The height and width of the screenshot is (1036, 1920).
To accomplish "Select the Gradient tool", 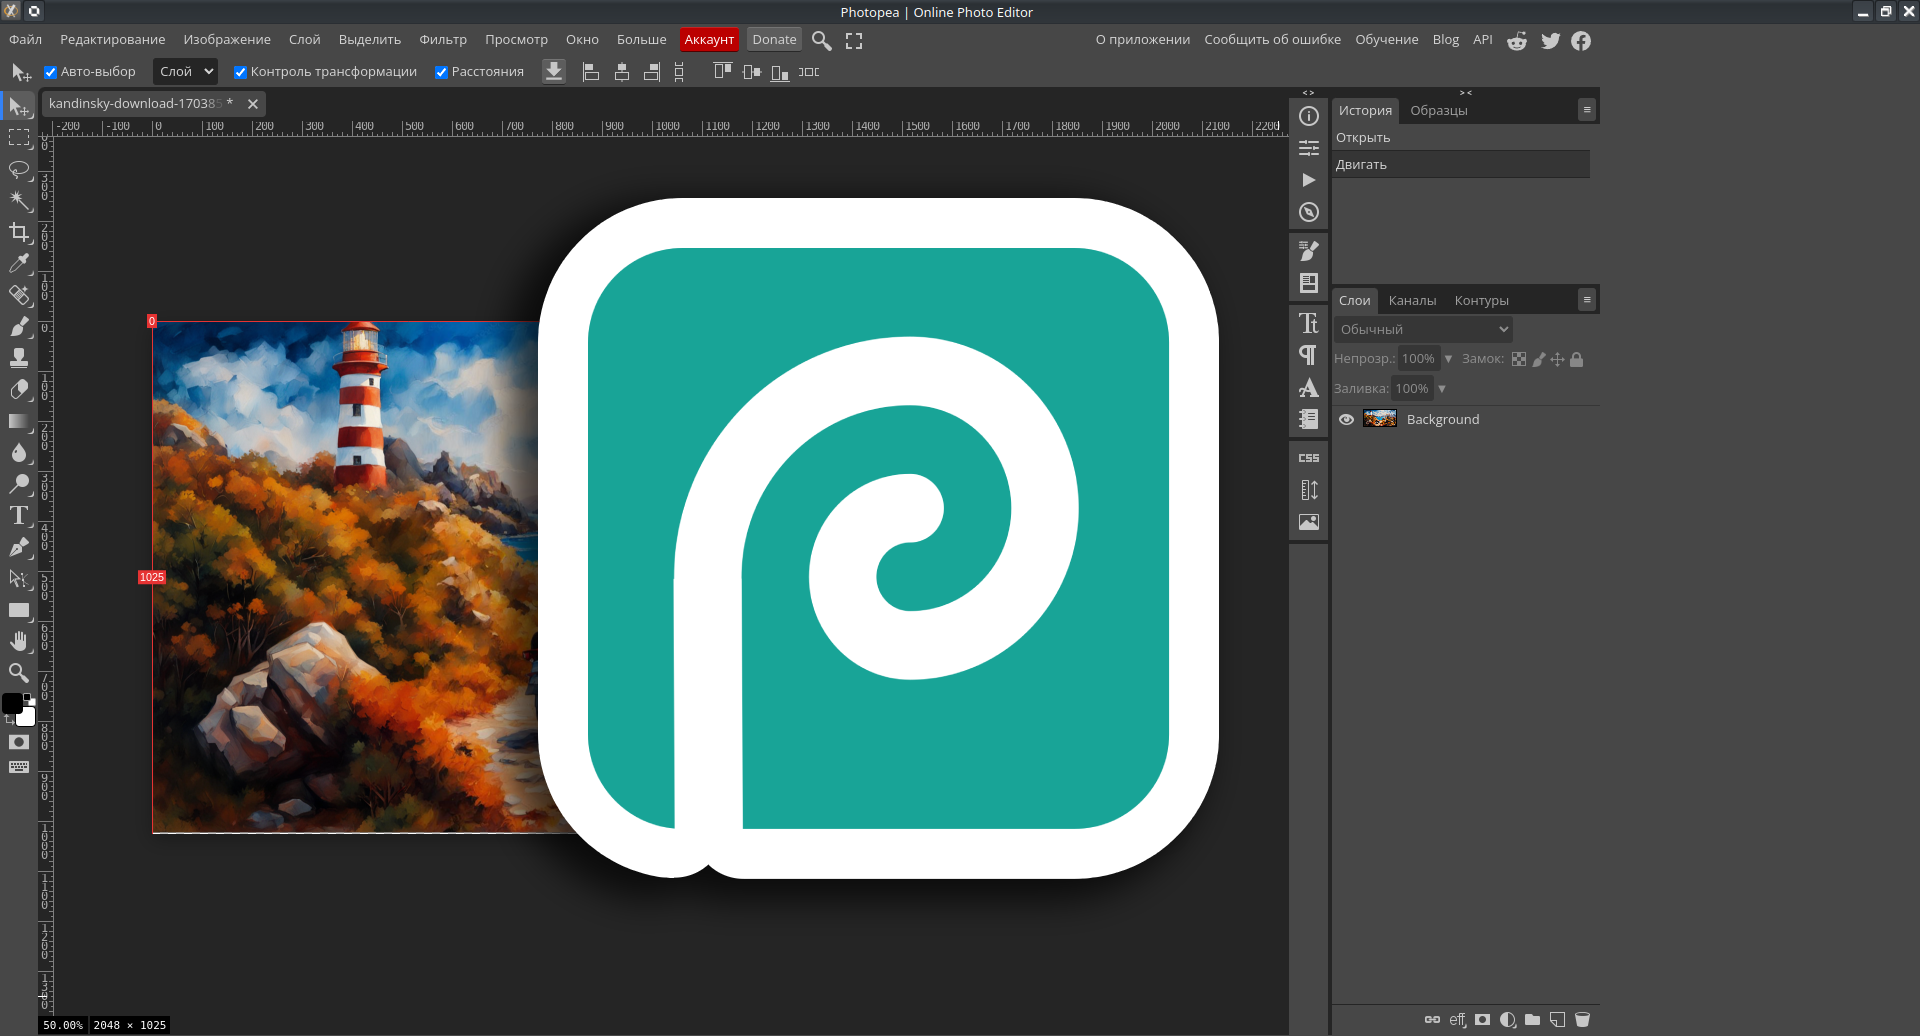I will [x=19, y=421].
